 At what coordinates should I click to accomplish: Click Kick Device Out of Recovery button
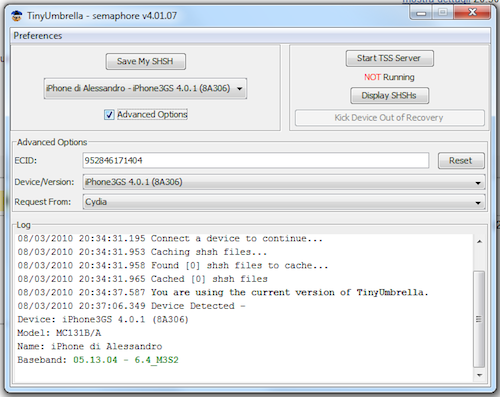pos(389,118)
